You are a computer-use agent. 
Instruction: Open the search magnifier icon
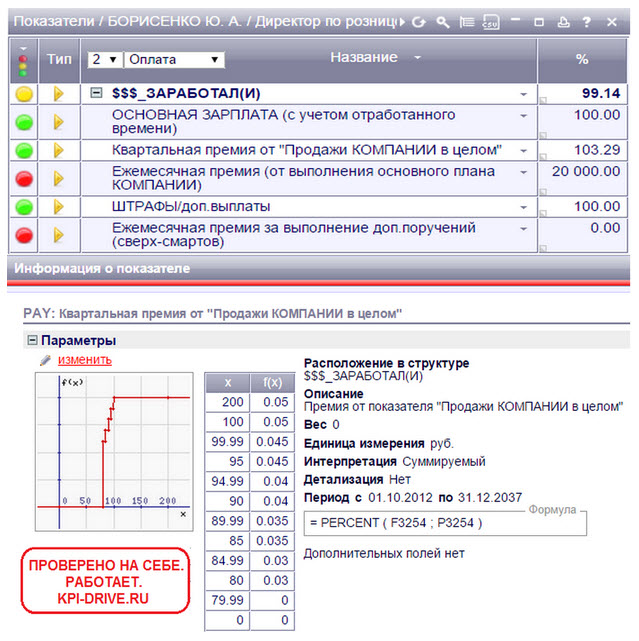point(443,22)
